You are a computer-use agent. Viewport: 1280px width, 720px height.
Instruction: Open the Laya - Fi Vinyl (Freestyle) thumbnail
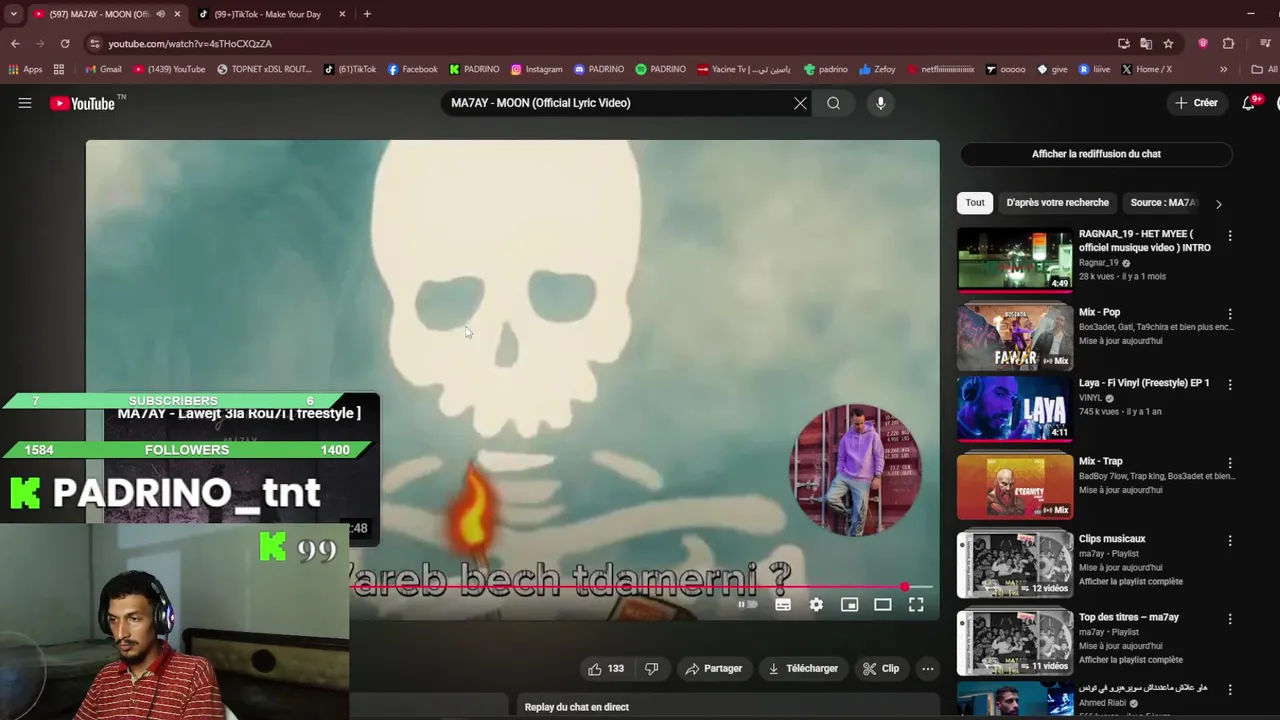tap(1014, 409)
